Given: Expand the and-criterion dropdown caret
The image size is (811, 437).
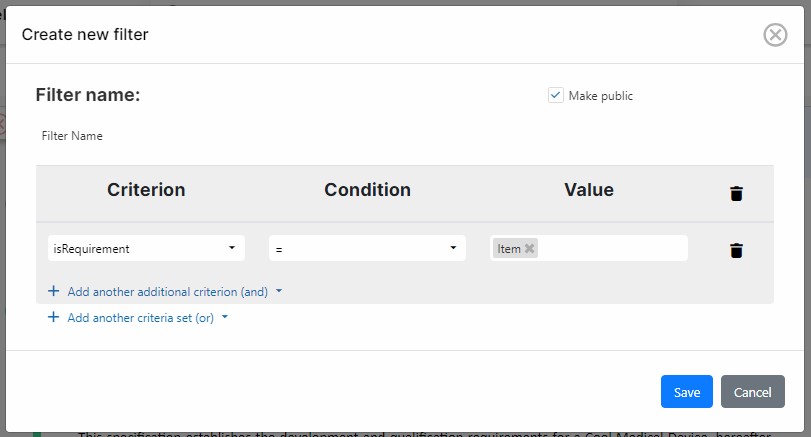Looking at the screenshot, I should coord(279,292).
